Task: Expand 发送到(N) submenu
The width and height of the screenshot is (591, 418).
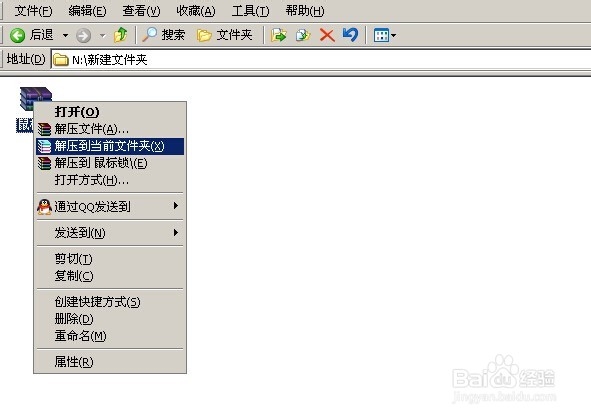Action: click(x=110, y=233)
